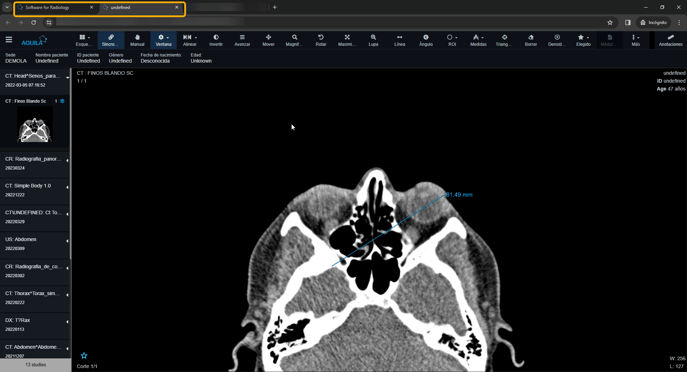Click the DEMOLA sede value
Image resolution: width=687 pixels, height=372 pixels.
[x=16, y=61]
